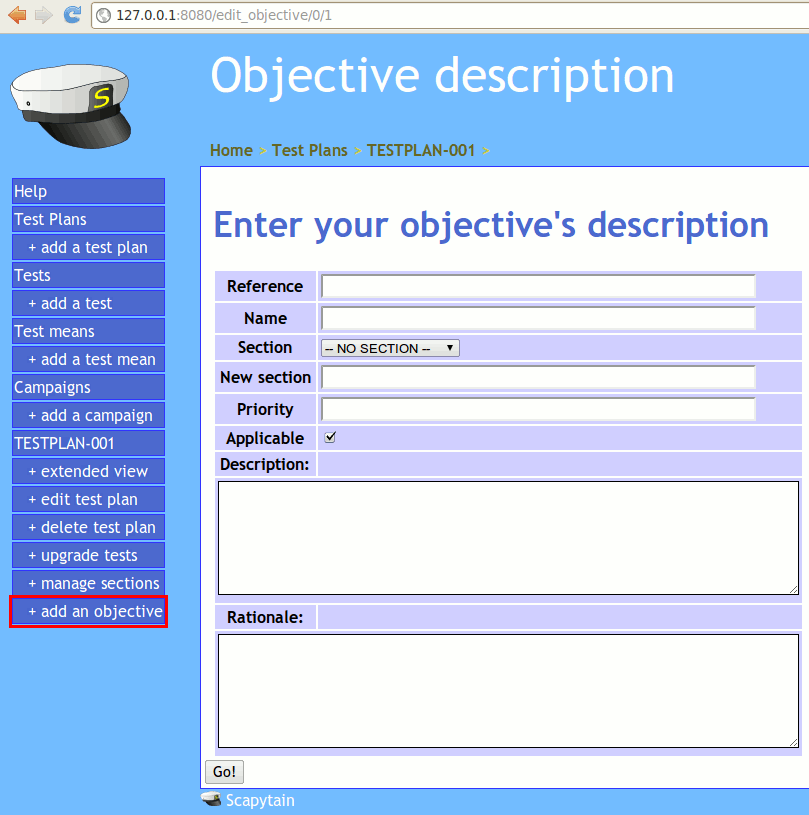Follow the Home breadcrumb link

(x=231, y=150)
